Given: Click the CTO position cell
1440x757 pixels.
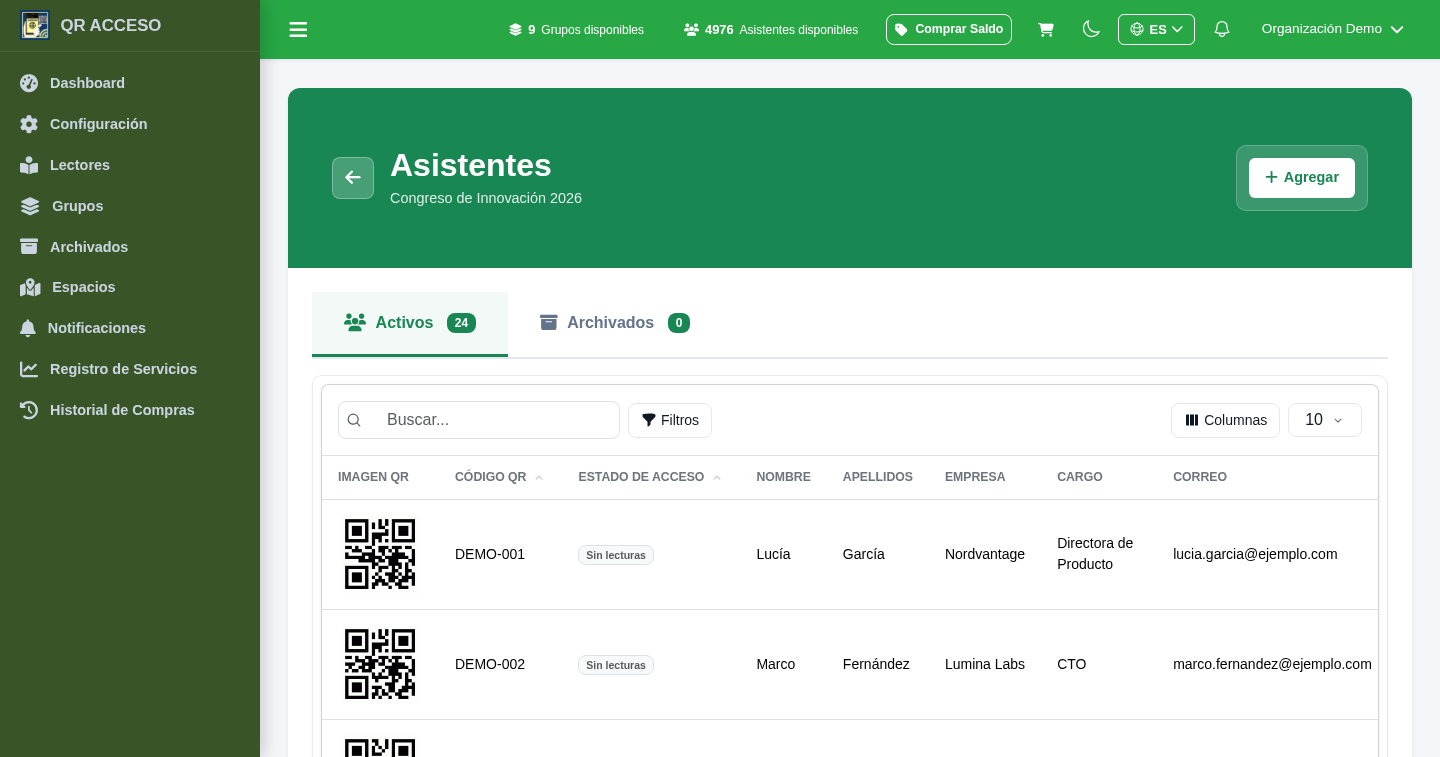Looking at the screenshot, I should pos(1071,664).
